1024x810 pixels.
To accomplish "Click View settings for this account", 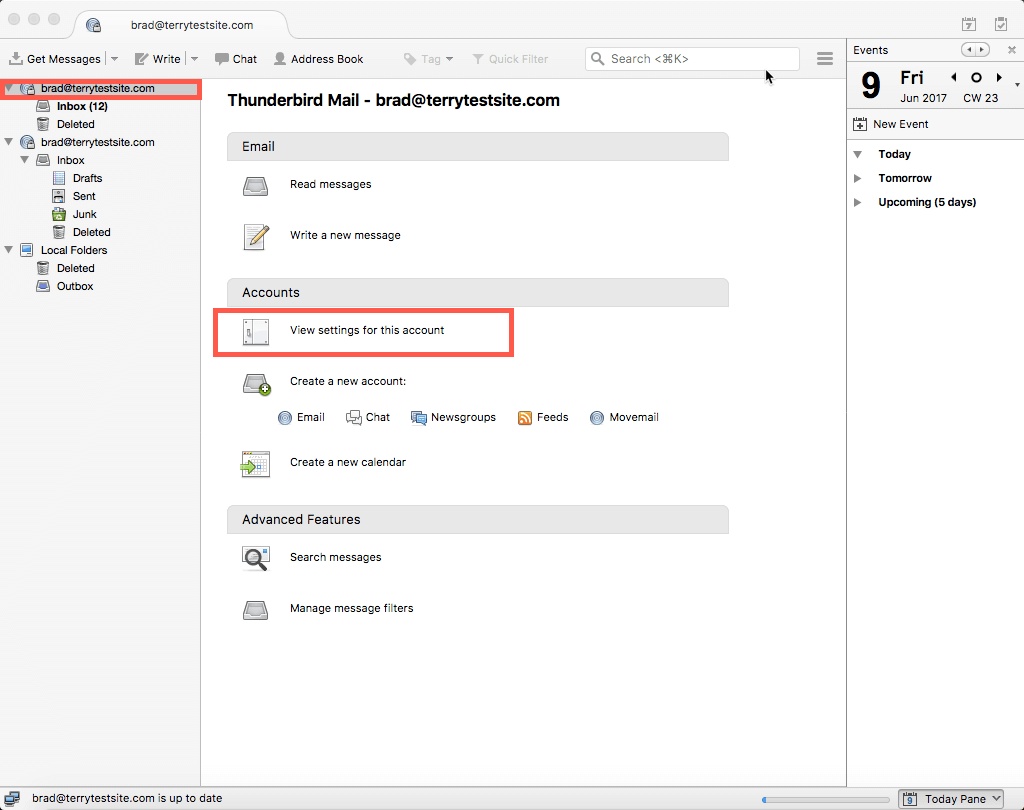I will click(x=367, y=331).
